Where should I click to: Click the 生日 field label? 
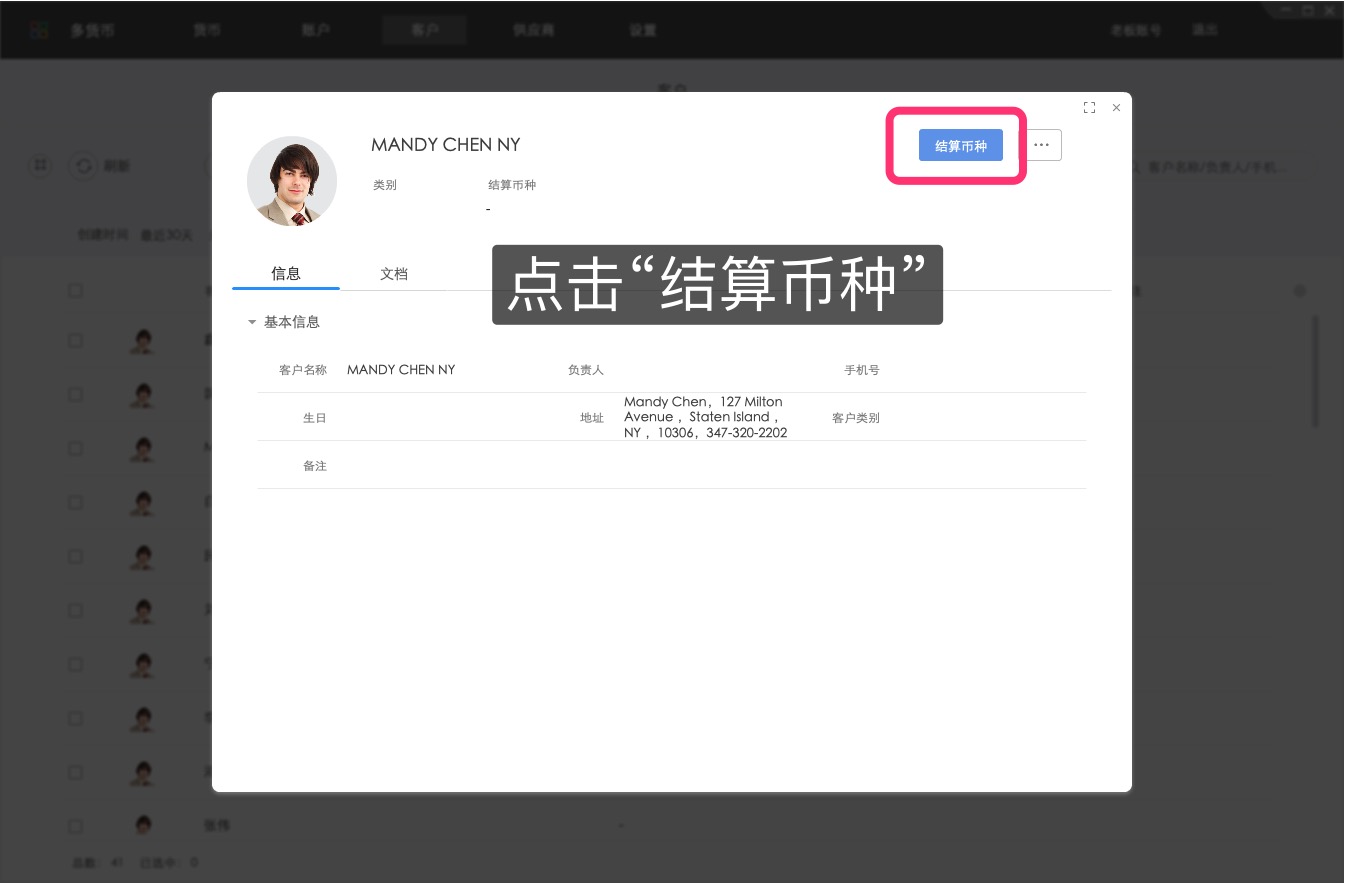pos(315,418)
